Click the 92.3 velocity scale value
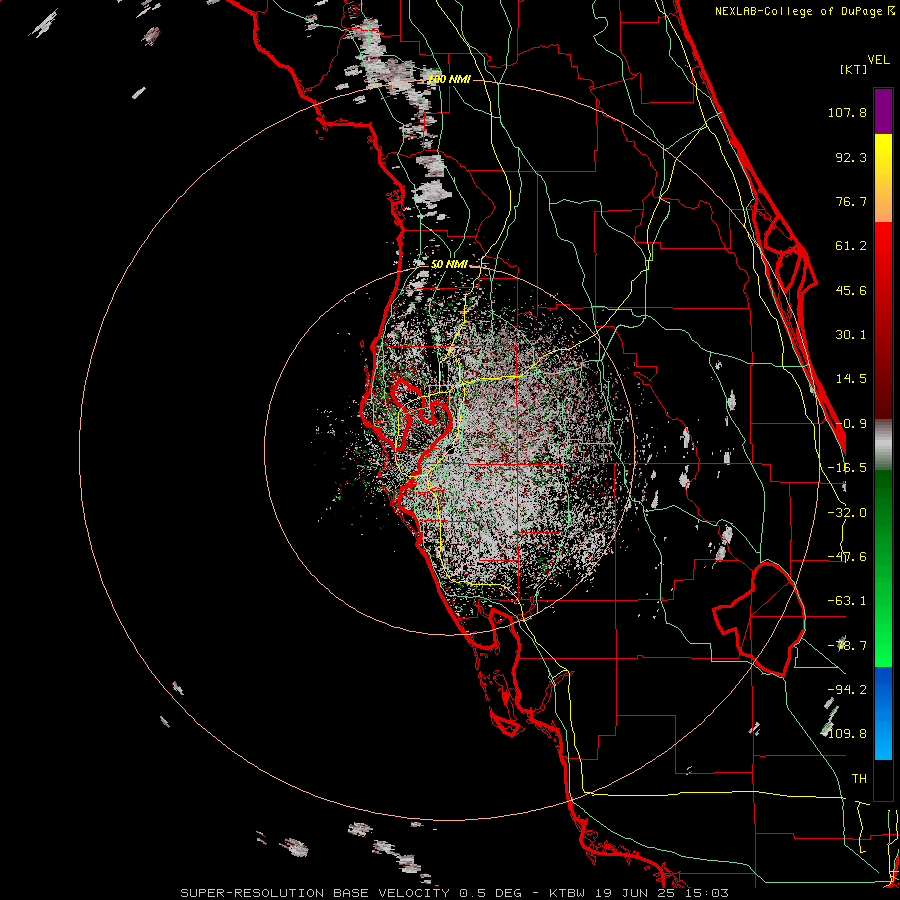 click(851, 157)
